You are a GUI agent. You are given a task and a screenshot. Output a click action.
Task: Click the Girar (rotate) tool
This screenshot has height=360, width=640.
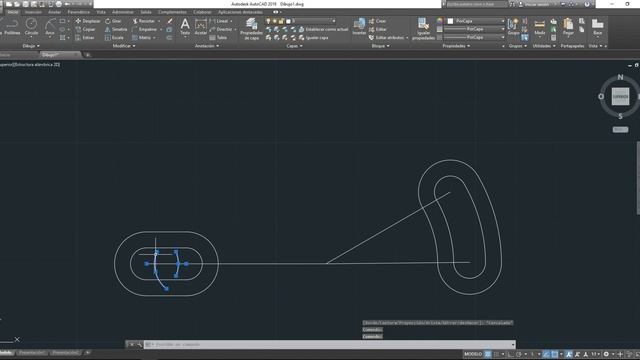click(113, 21)
